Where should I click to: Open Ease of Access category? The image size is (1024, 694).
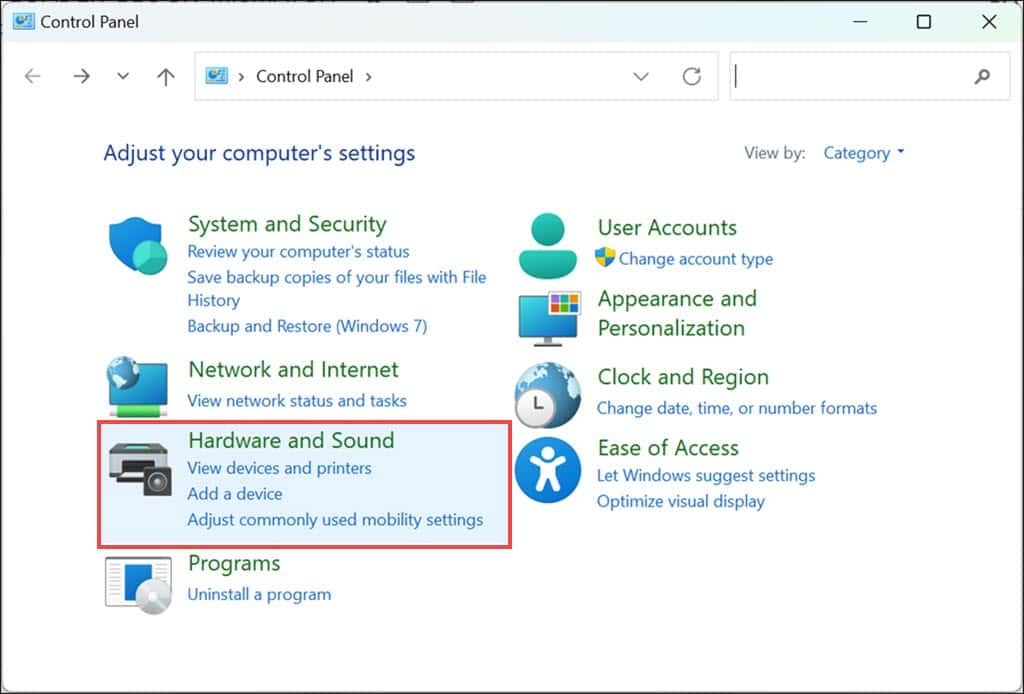click(x=668, y=448)
